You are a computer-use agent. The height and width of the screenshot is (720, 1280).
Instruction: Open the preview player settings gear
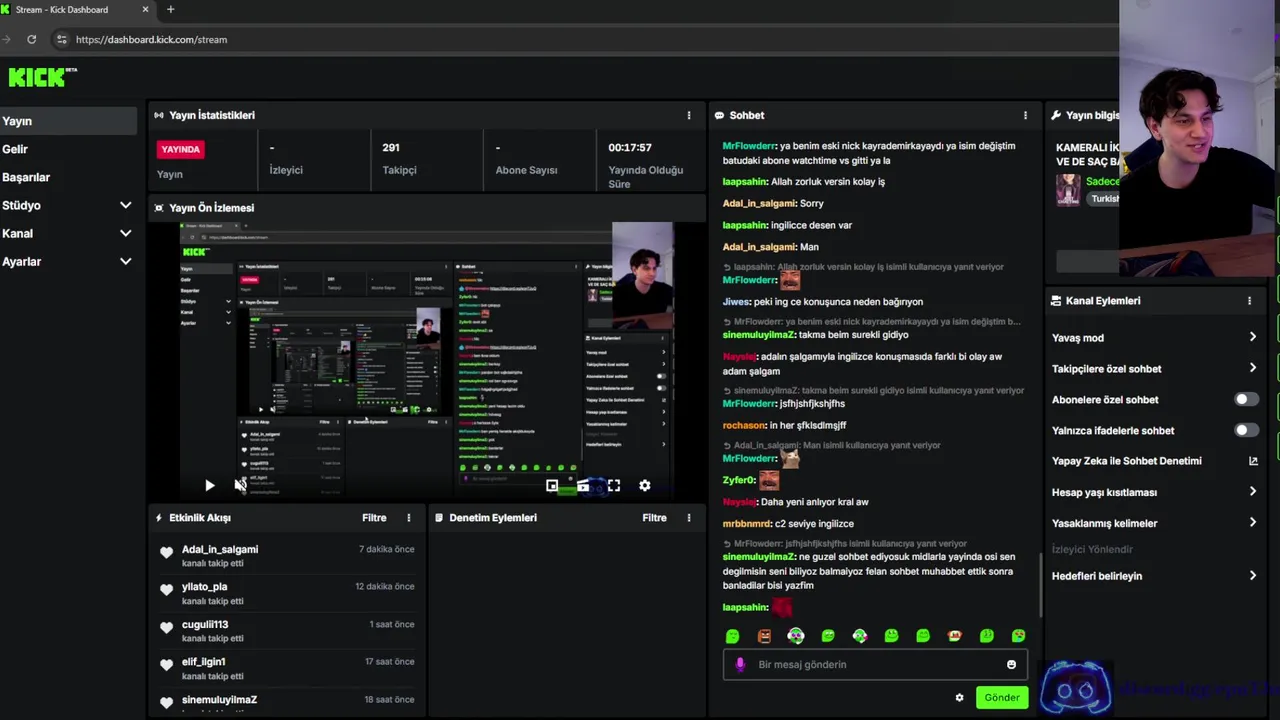[645, 486]
